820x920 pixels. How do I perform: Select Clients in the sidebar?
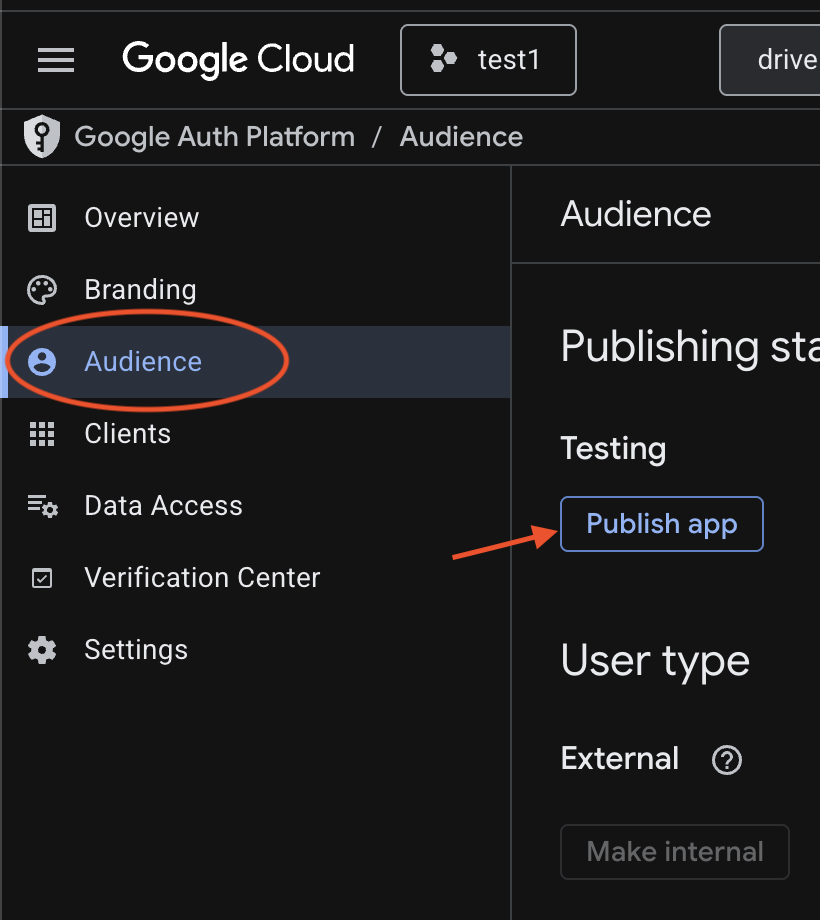(127, 433)
